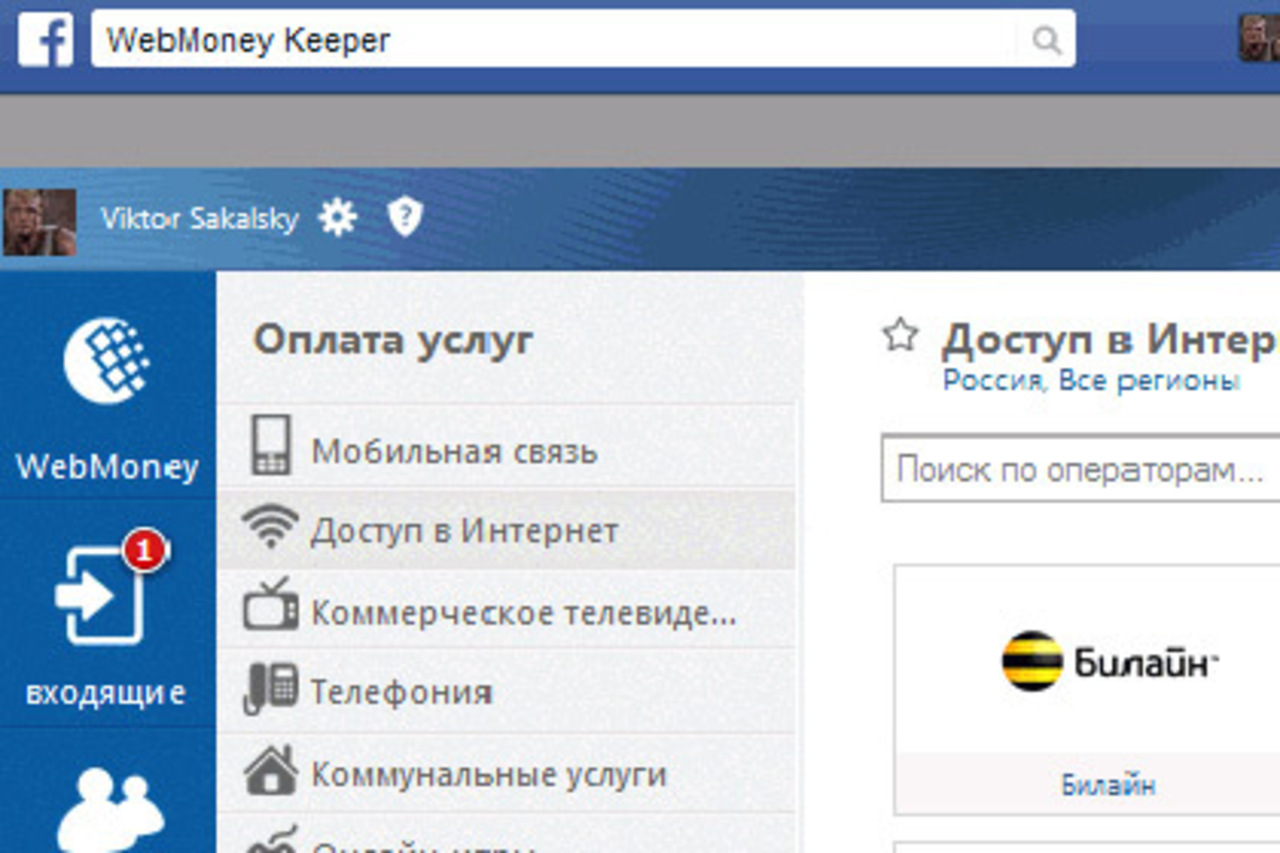
Task: Click the Facebook logo icon
Action: (46, 40)
